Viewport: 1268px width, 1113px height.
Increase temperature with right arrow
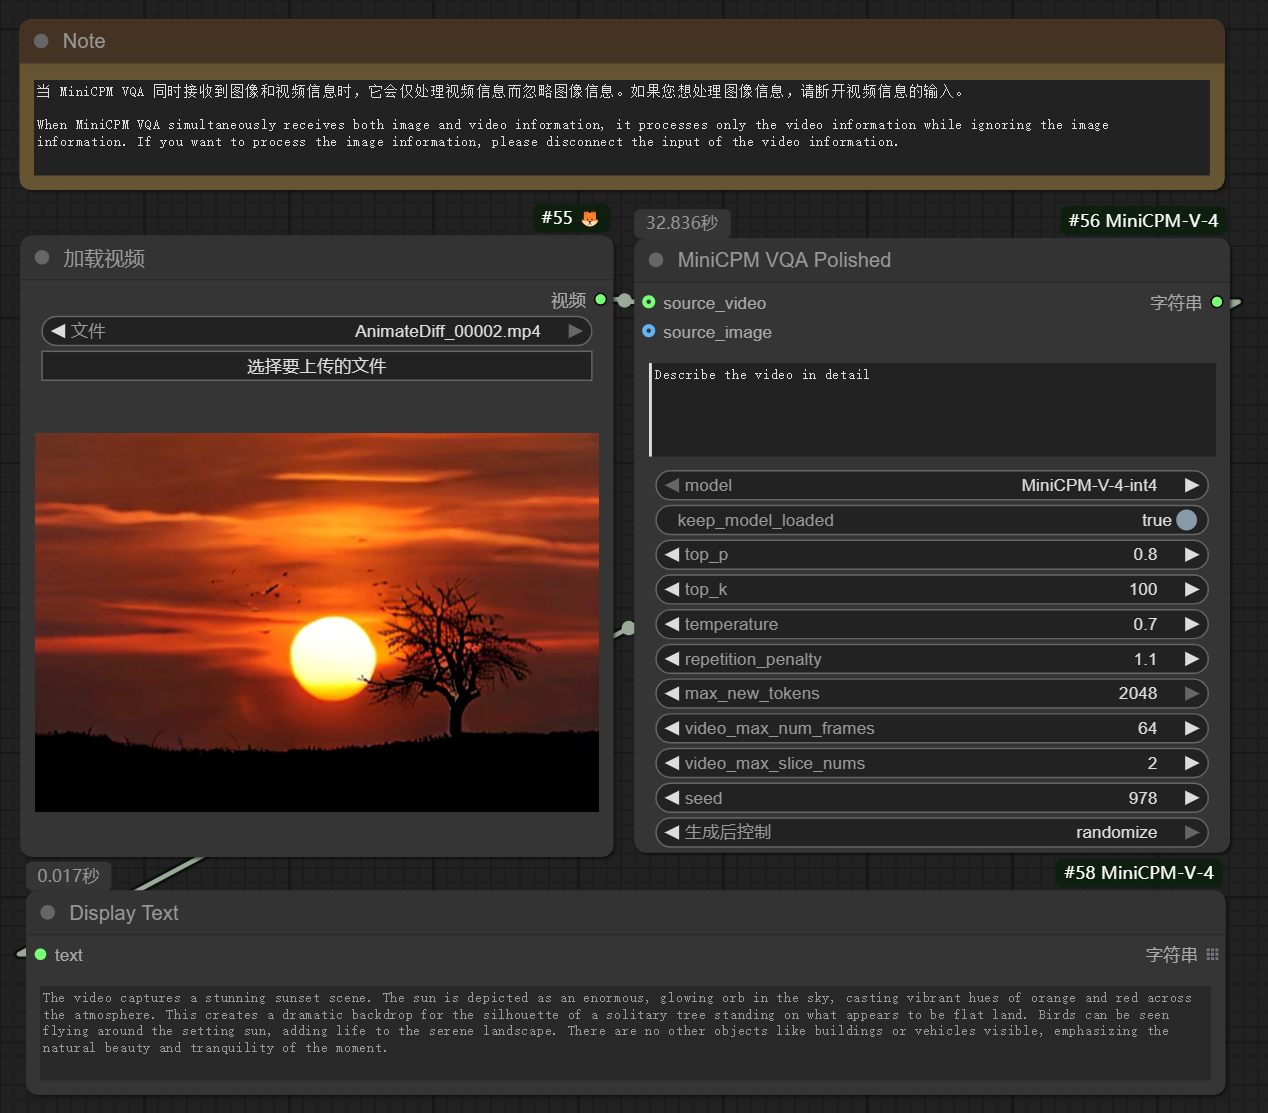pyautogui.click(x=1191, y=624)
